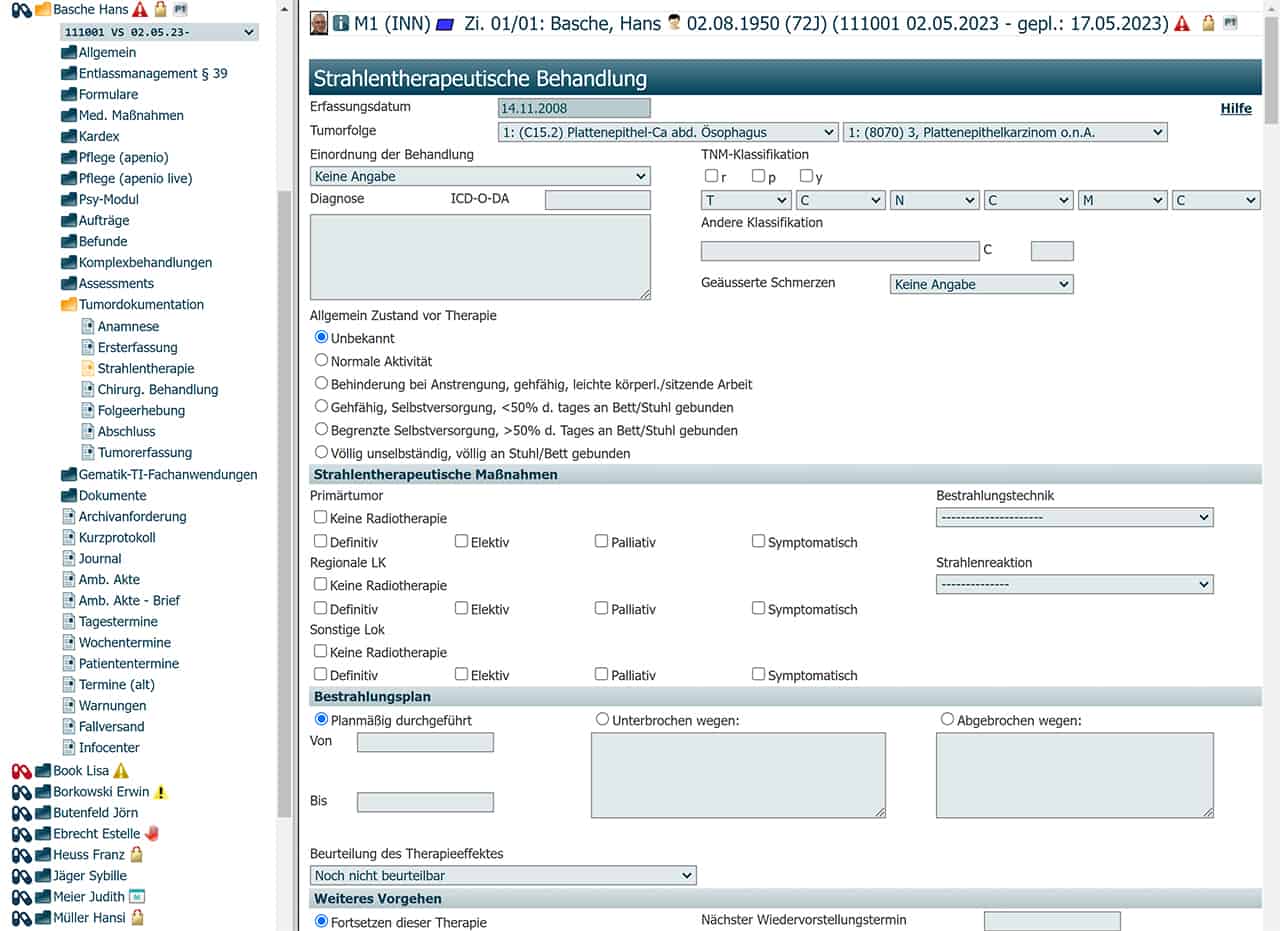
Task: Select 'Abgebrochen wegen' radio option
Action: 947,719
